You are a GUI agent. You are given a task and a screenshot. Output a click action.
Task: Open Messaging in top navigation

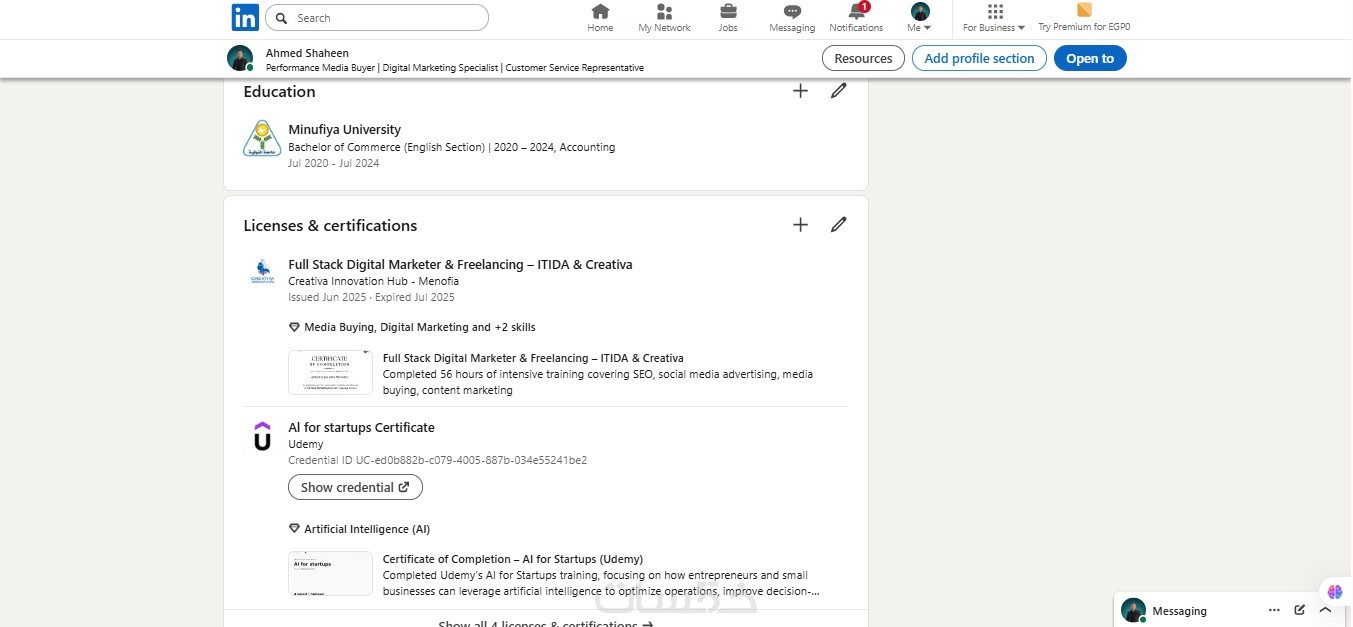(x=792, y=12)
